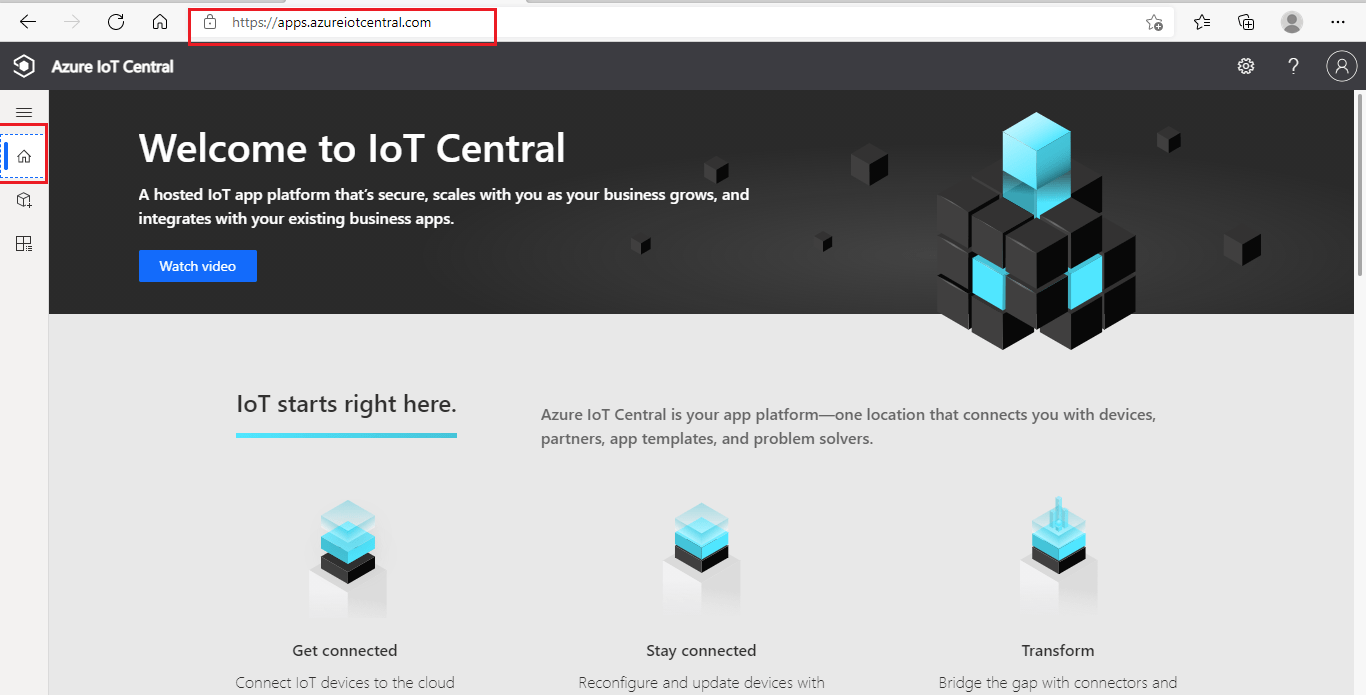The image size is (1366, 695).
Task: Open My apps sidebar icon
Action: click(x=24, y=243)
